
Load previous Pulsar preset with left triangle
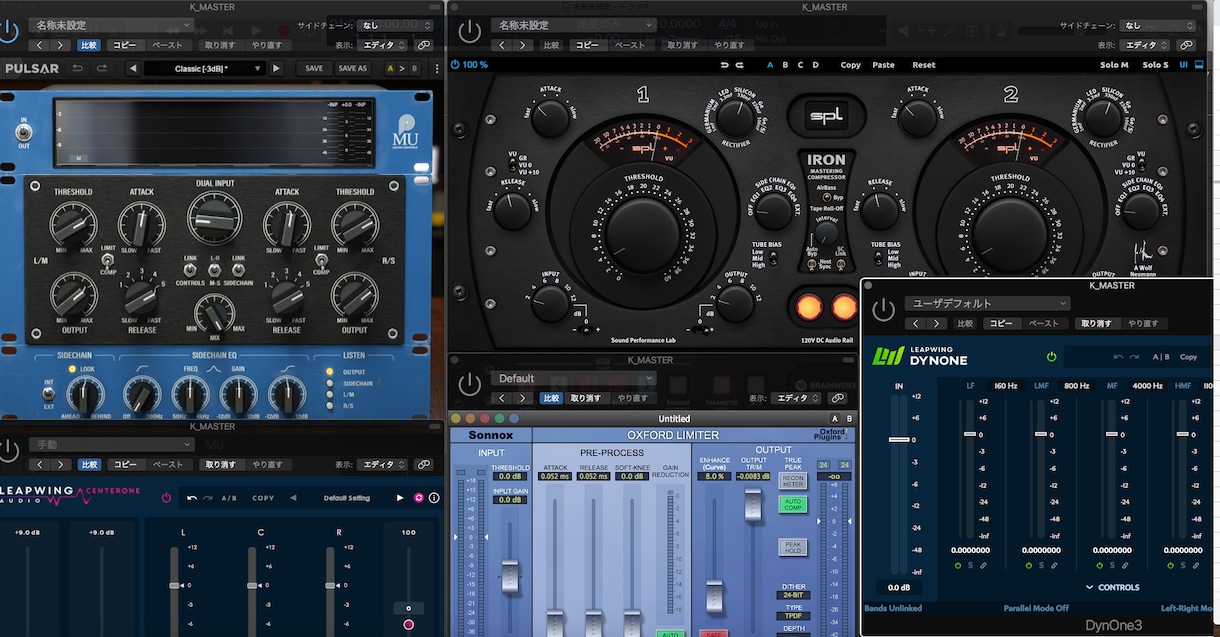(131, 68)
